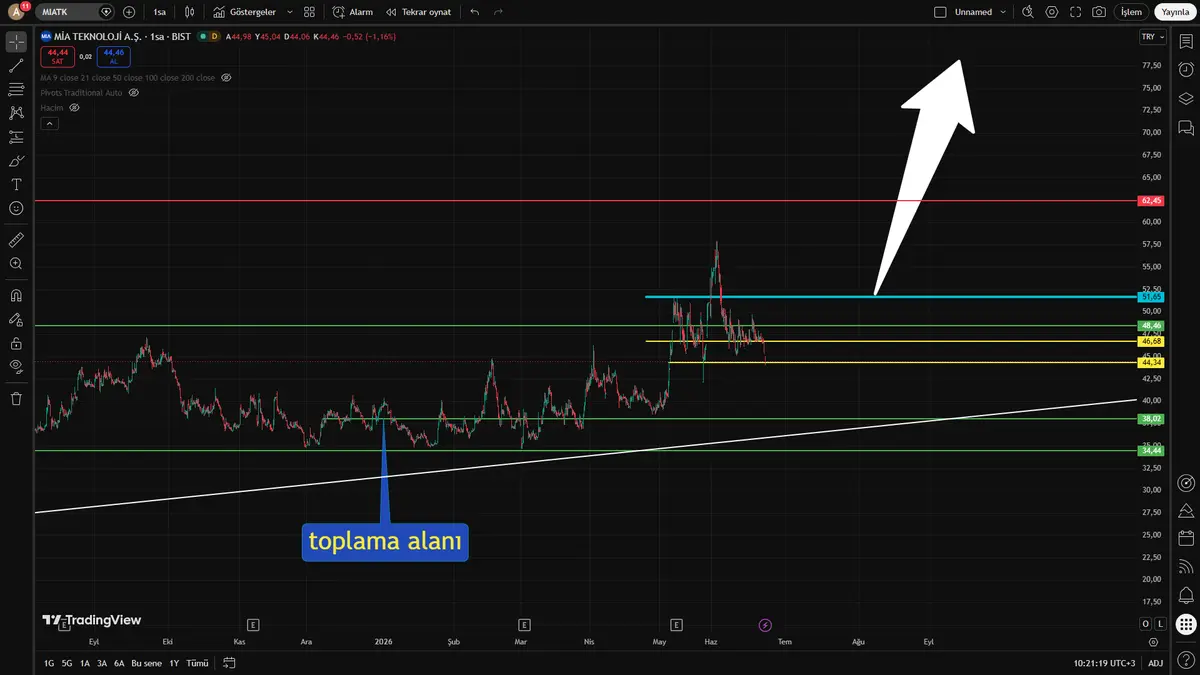This screenshot has height=675, width=1200.
Task: Open the timezone menu at 10:21:19 UTC+3
Action: coord(1105,663)
